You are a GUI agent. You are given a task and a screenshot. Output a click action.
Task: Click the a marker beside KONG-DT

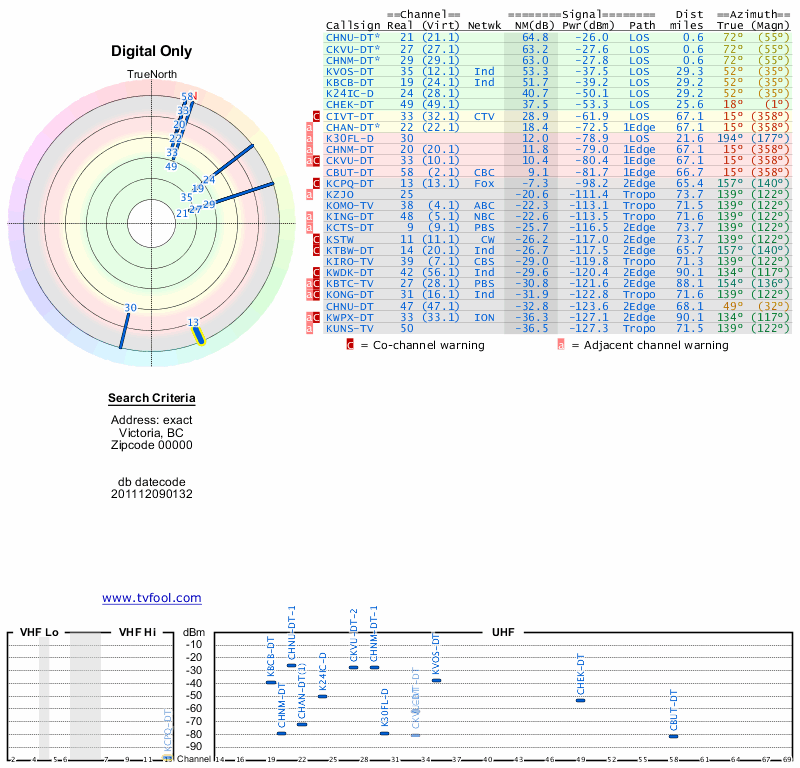click(x=309, y=294)
